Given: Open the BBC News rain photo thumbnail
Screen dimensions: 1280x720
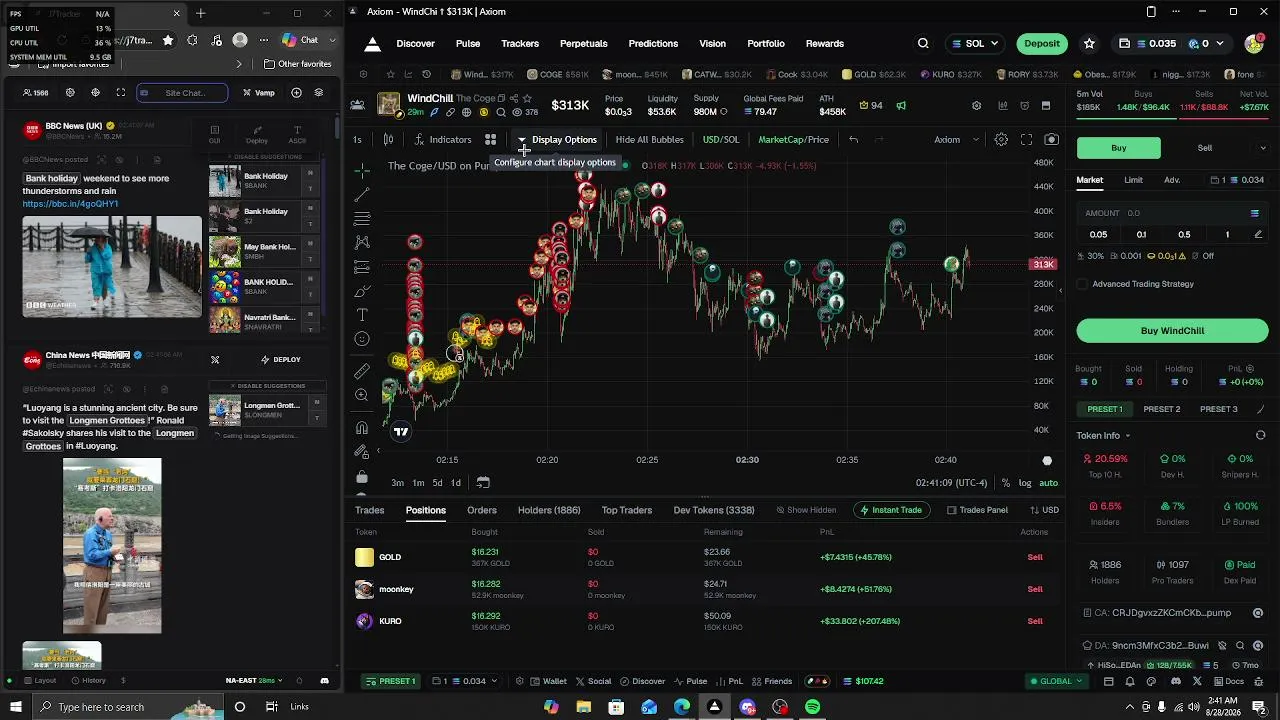Looking at the screenshot, I should (112, 266).
